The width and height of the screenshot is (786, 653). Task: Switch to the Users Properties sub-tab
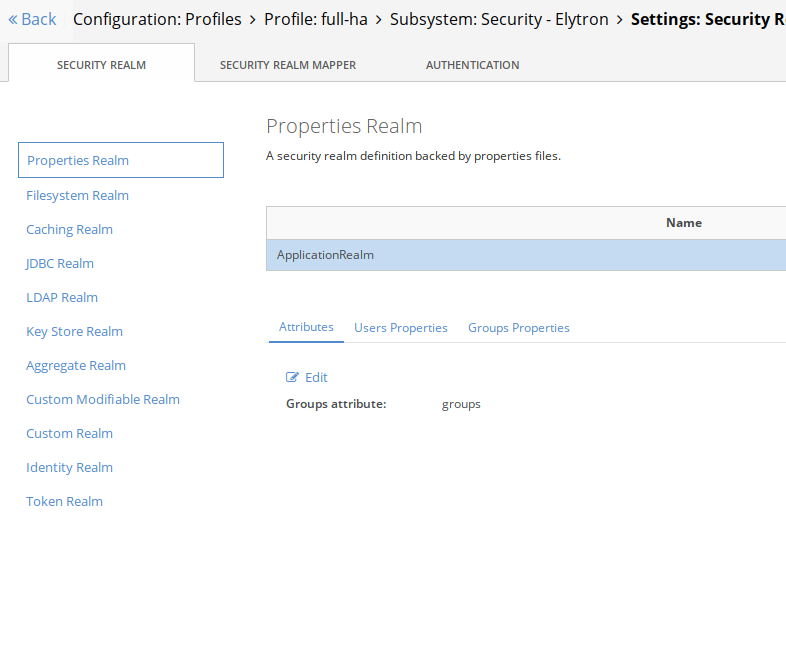(x=400, y=328)
